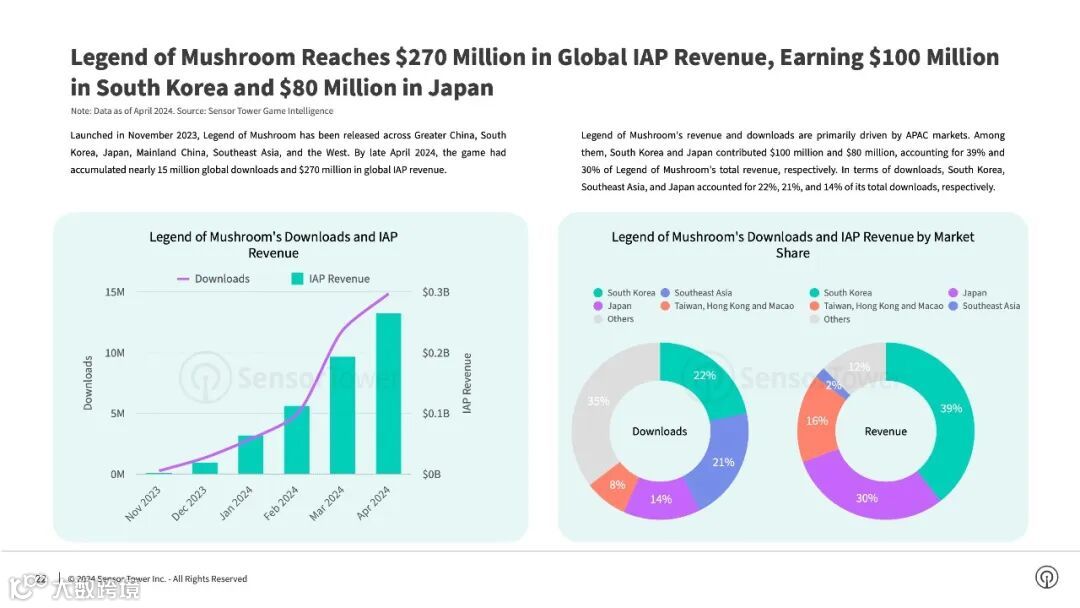Click the Jan 2024 axis label
This screenshot has width=1080, height=608.
(236, 503)
